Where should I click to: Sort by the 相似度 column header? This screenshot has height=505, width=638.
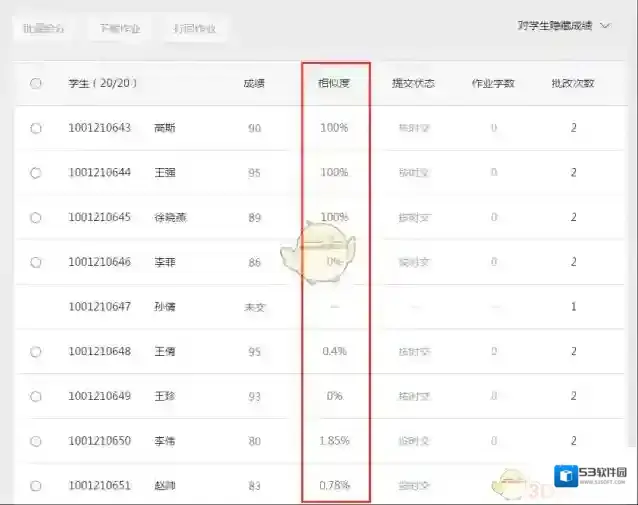[334, 83]
